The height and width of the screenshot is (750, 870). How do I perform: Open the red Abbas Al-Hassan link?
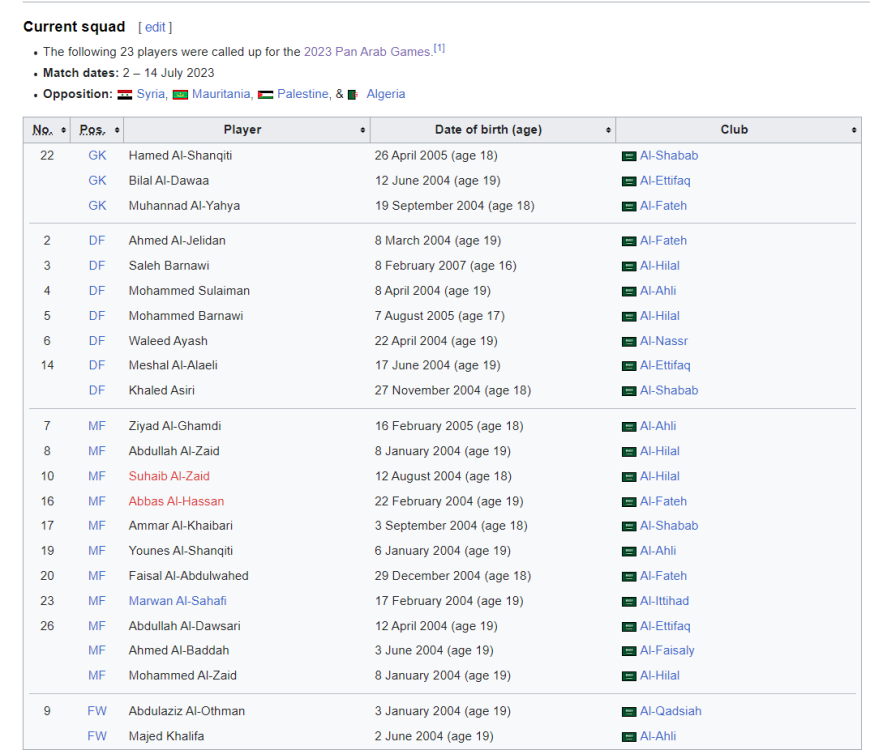coord(176,501)
